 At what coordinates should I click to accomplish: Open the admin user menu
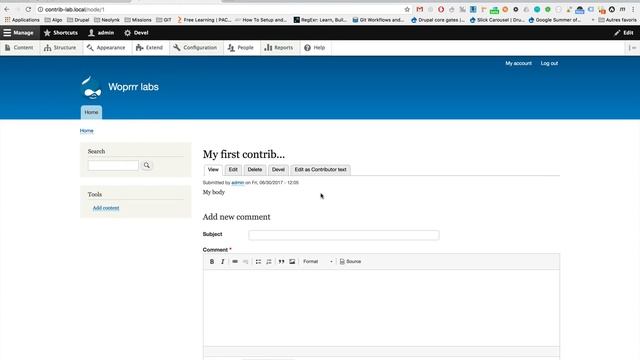click(101, 33)
